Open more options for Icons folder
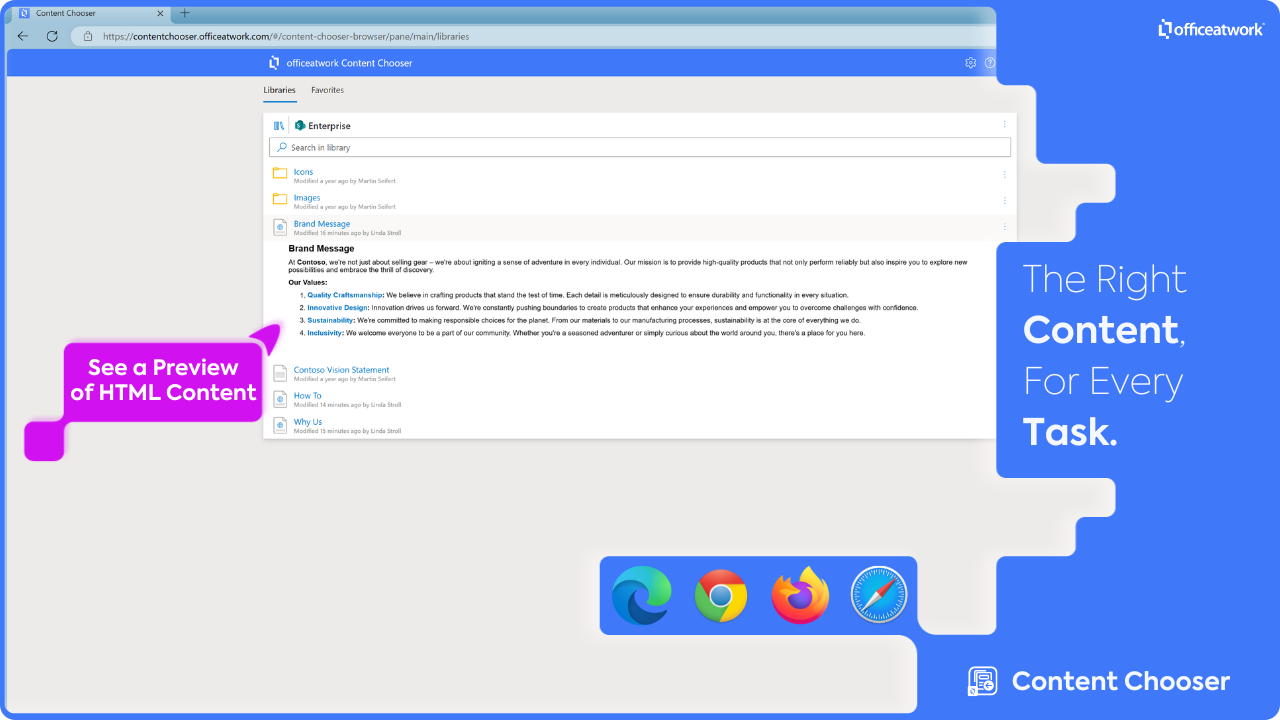Screen dimensions: 1280x720 [1005, 174]
